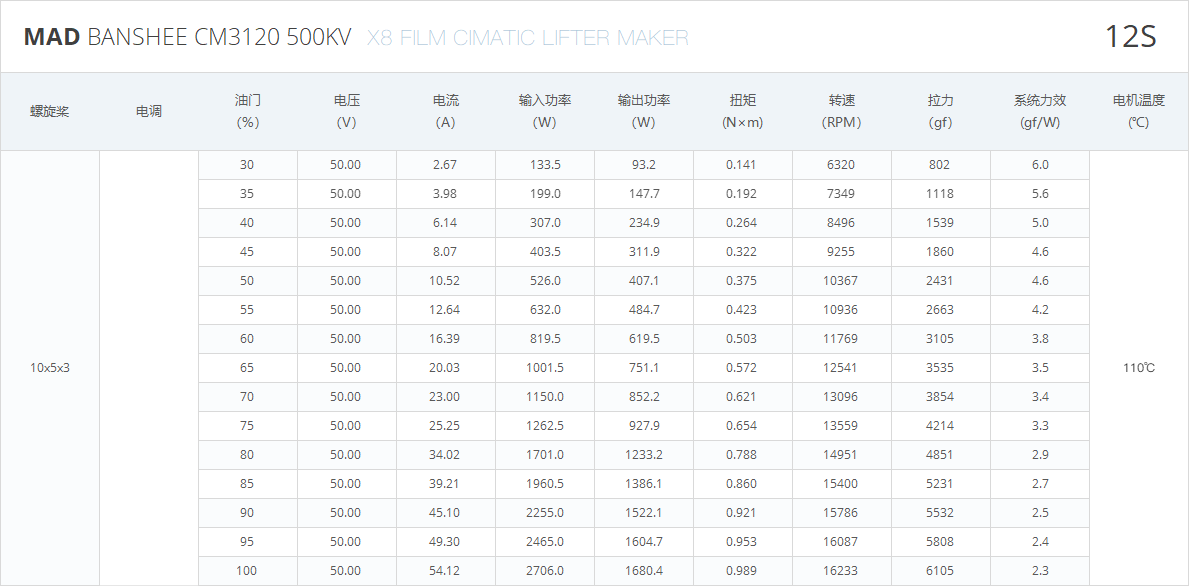Click the throttle value 80
This screenshot has height=586, width=1189.
tap(247, 454)
